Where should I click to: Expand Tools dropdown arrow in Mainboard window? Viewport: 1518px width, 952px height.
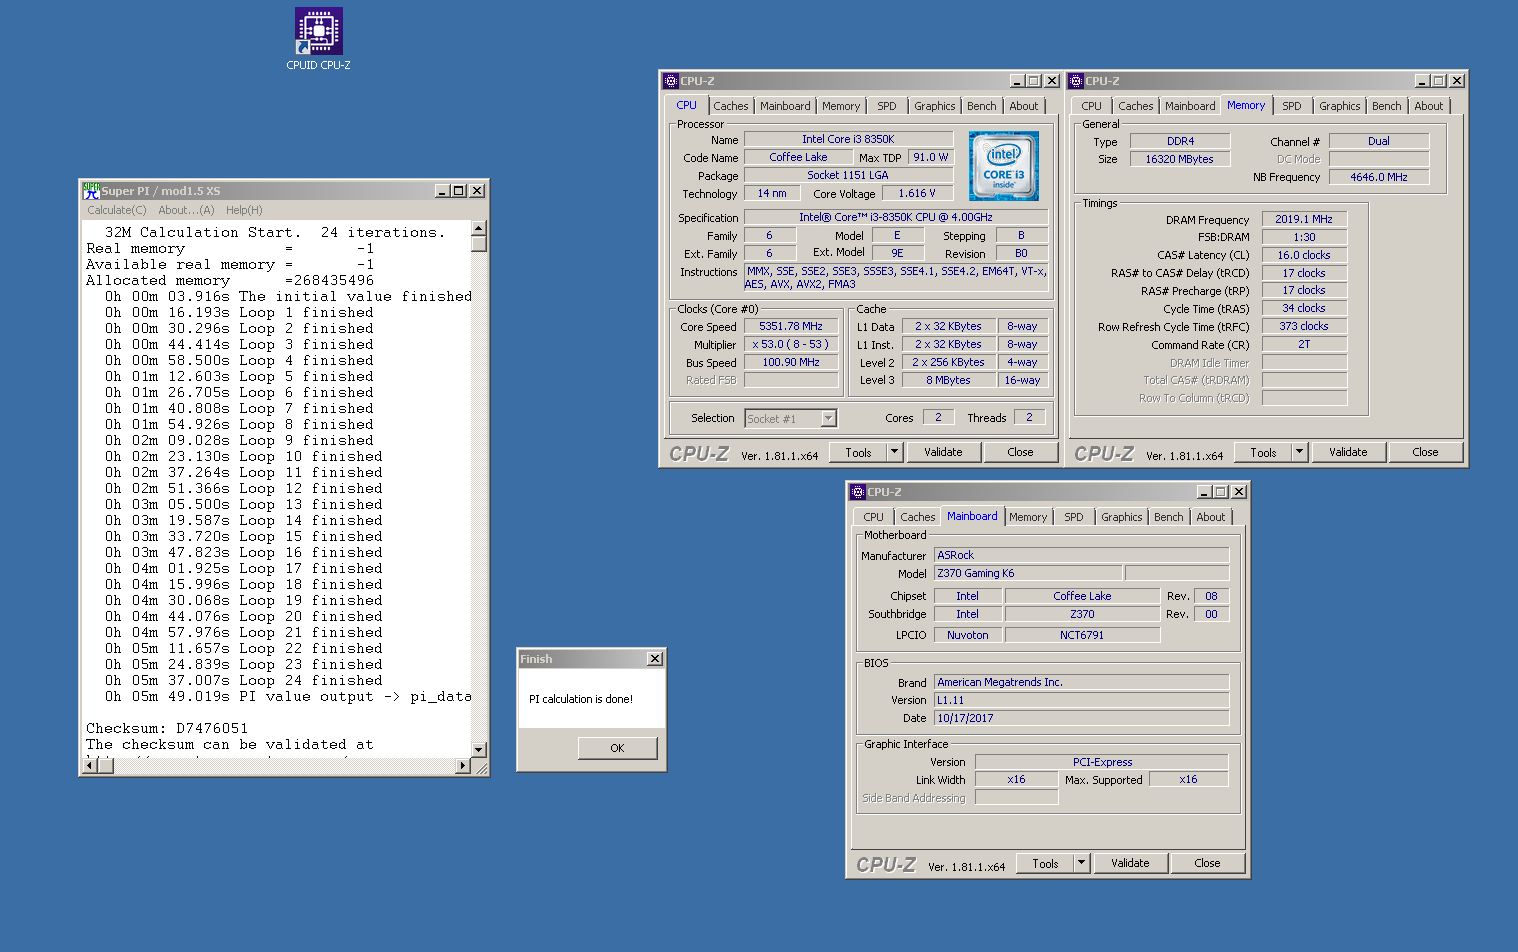pyautogui.click(x=1081, y=863)
